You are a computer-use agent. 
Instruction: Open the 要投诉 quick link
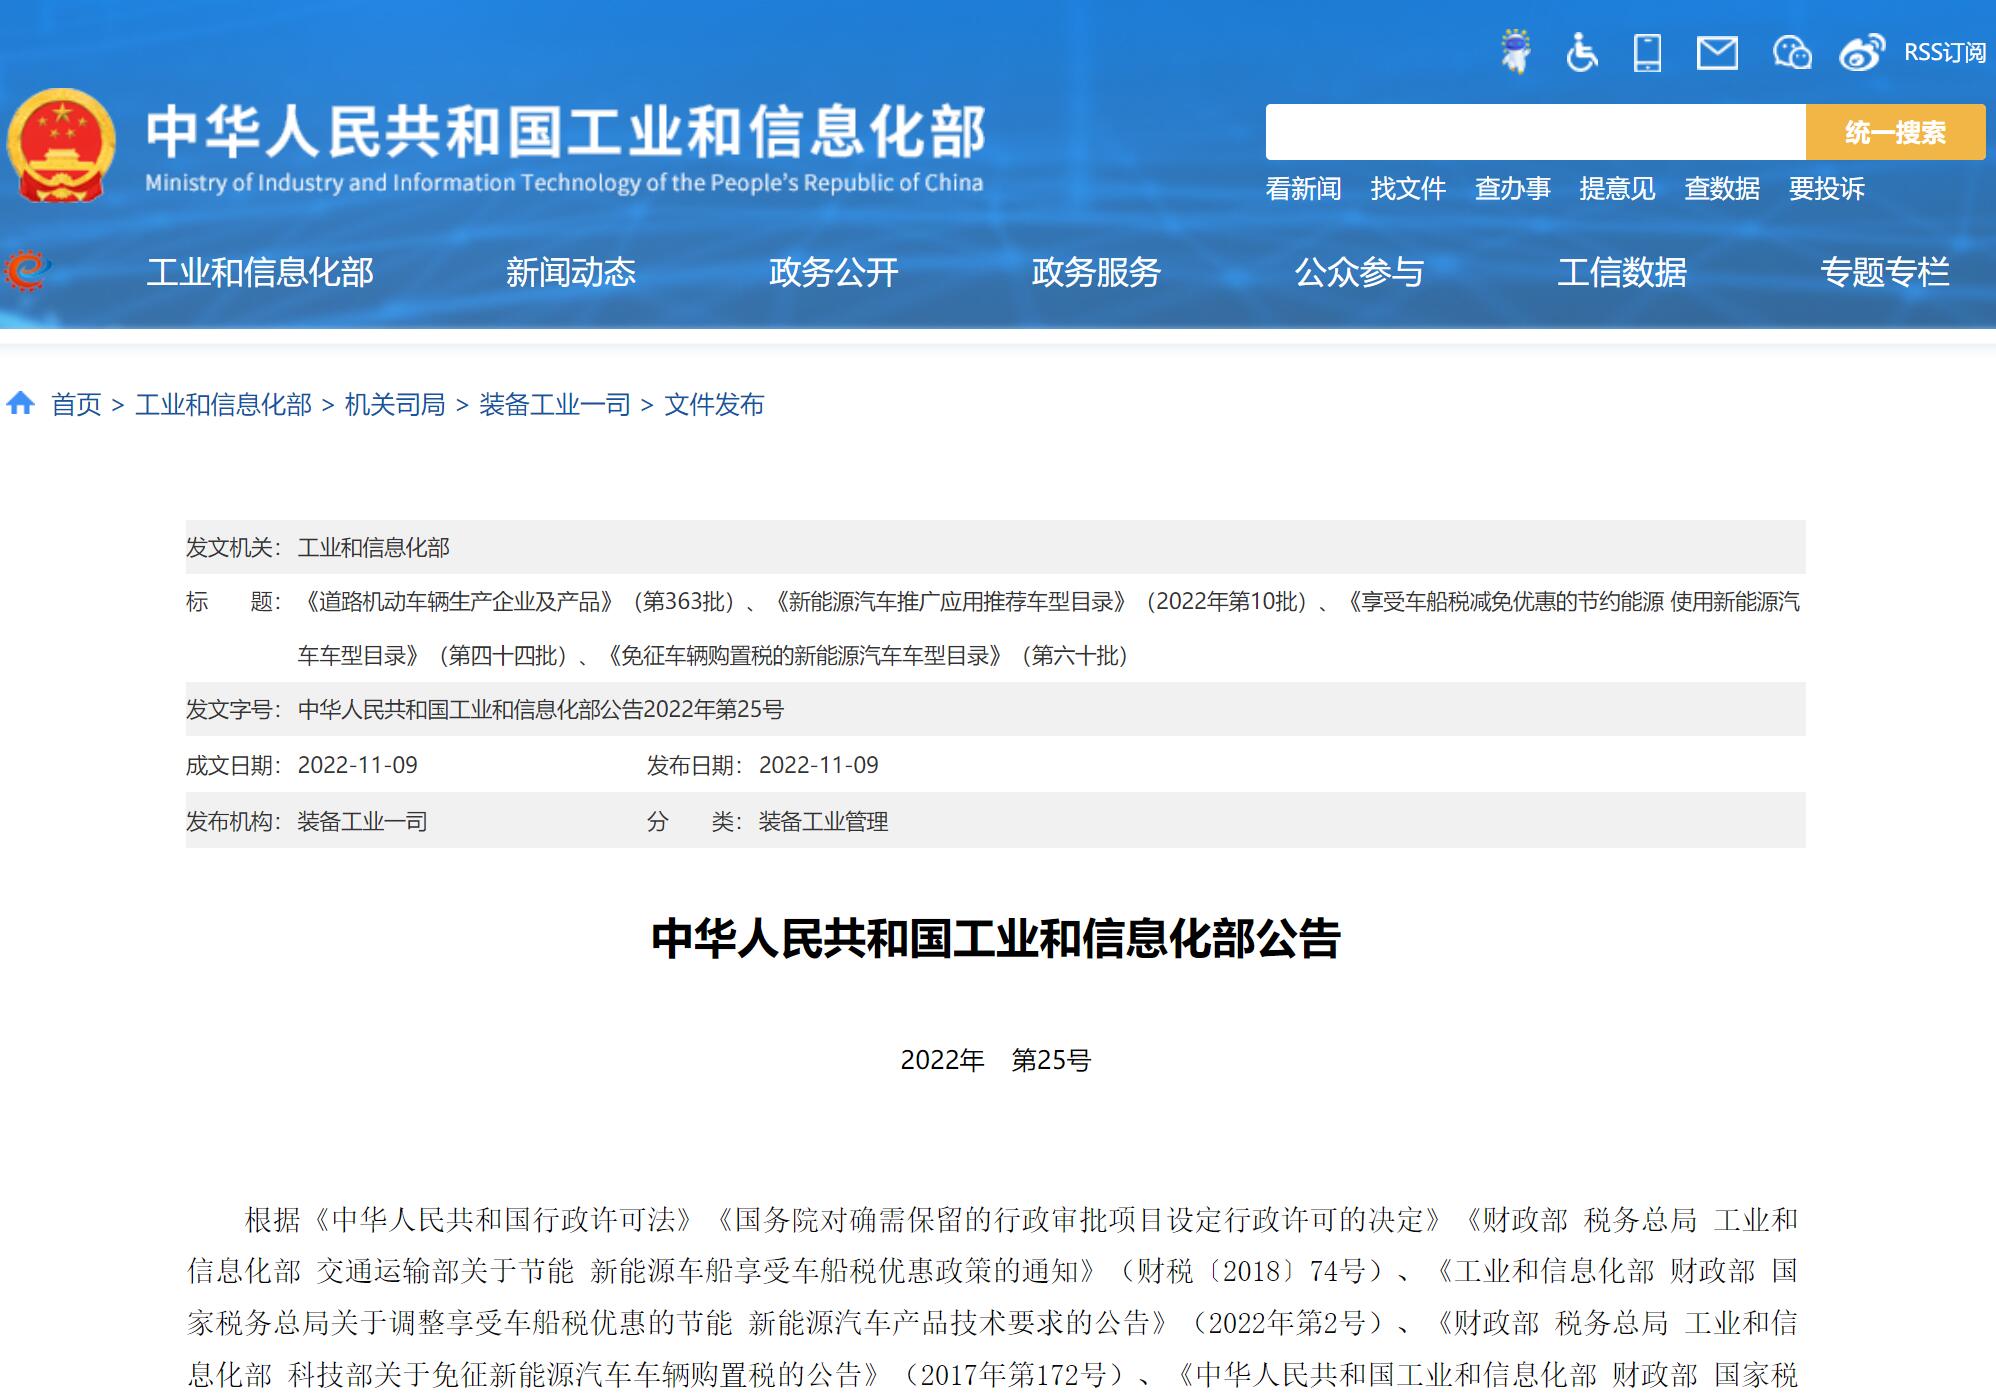pos(1827,188)
